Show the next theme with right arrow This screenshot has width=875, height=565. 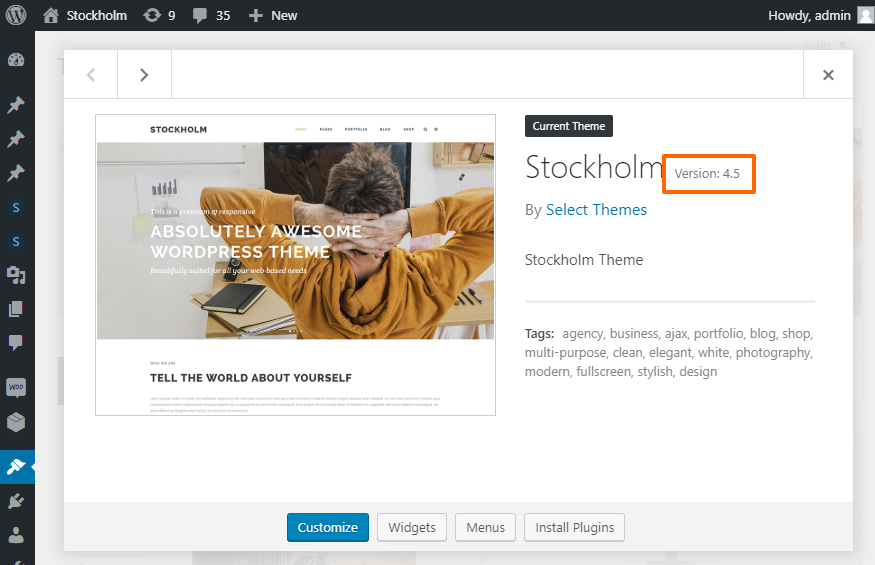(144, 74)
